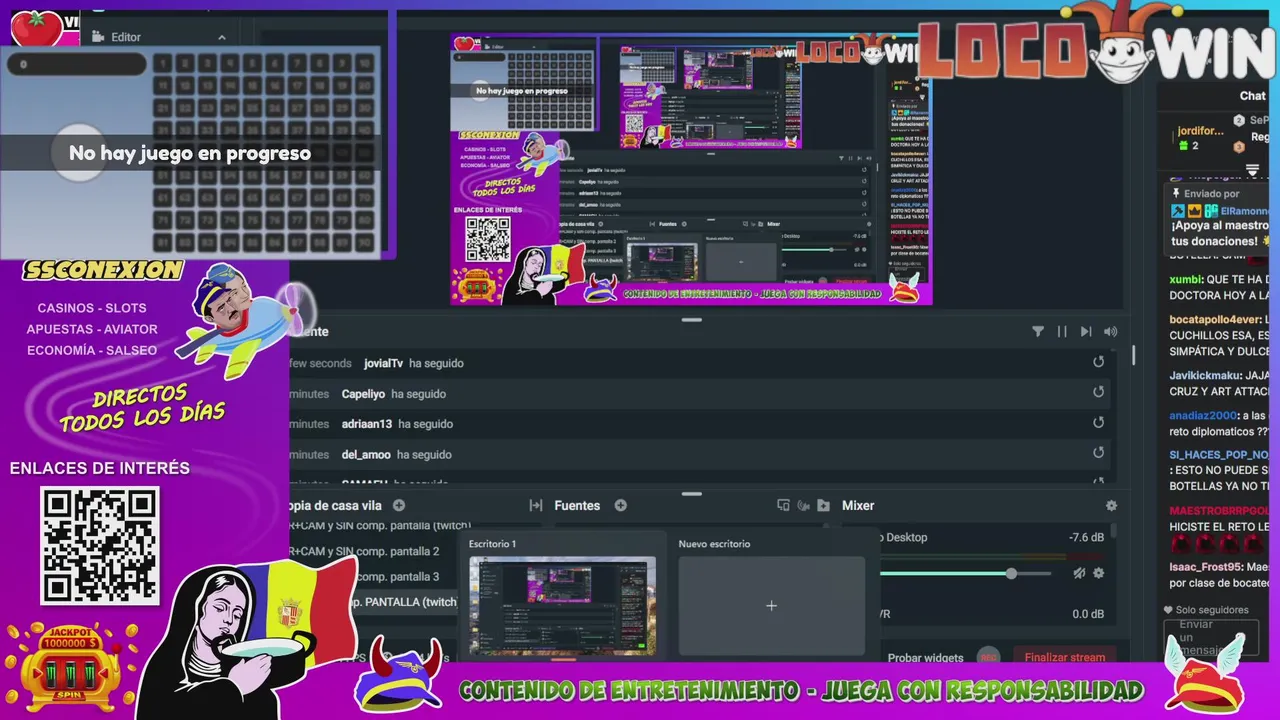Replay the adriaan13 follow alert
The height and width of the screenshot is (720, 1280).
(1098, 423)
